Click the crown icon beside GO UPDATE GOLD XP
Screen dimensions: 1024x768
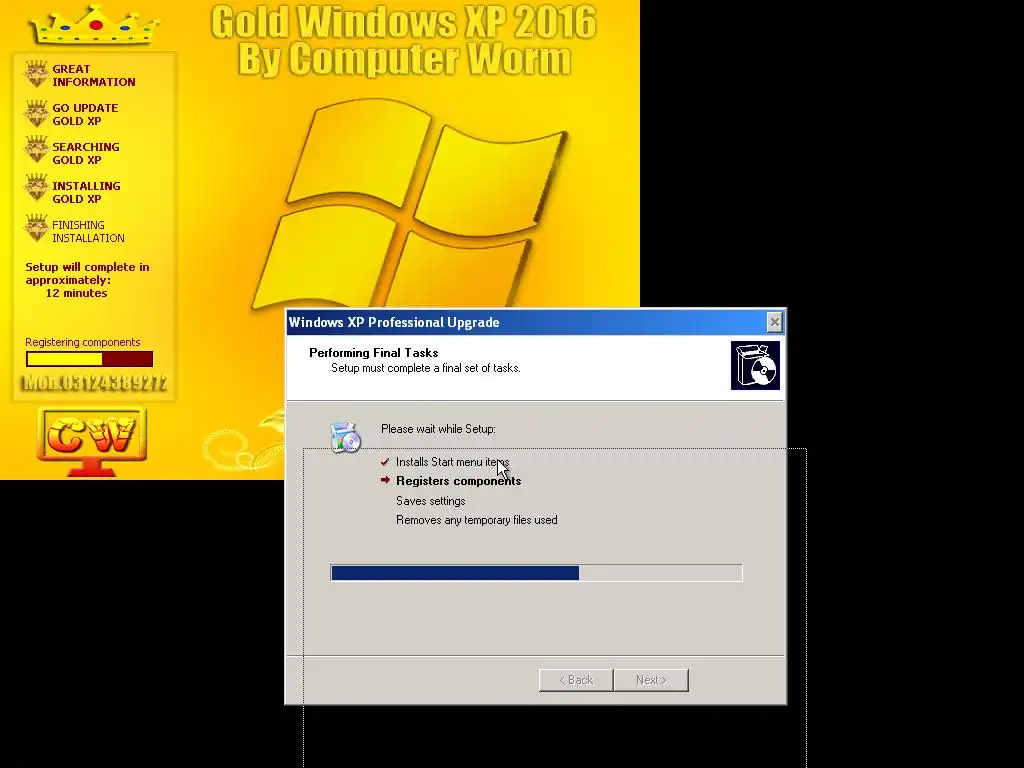pos(37,114)
